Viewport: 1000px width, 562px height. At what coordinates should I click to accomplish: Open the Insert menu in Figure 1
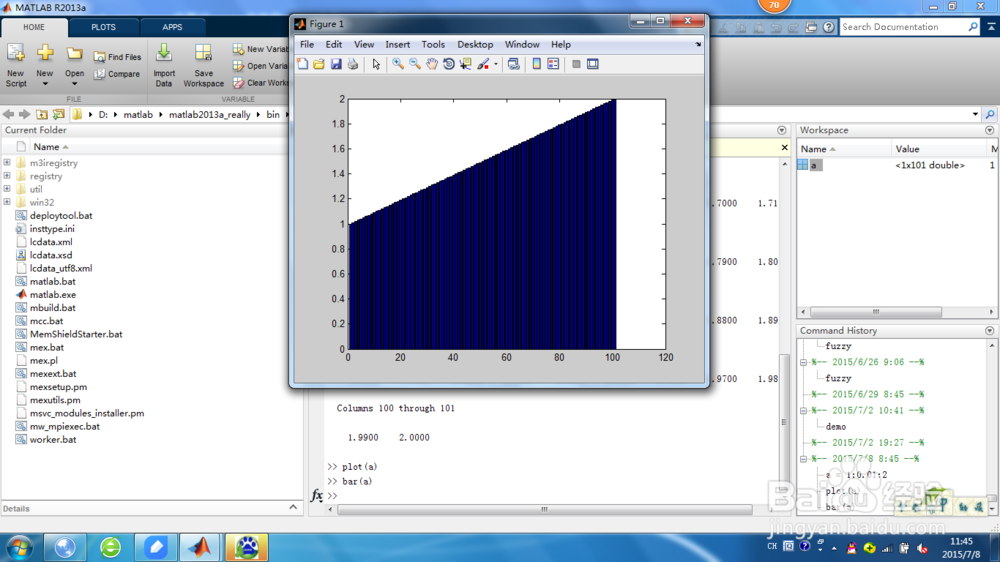397,45
